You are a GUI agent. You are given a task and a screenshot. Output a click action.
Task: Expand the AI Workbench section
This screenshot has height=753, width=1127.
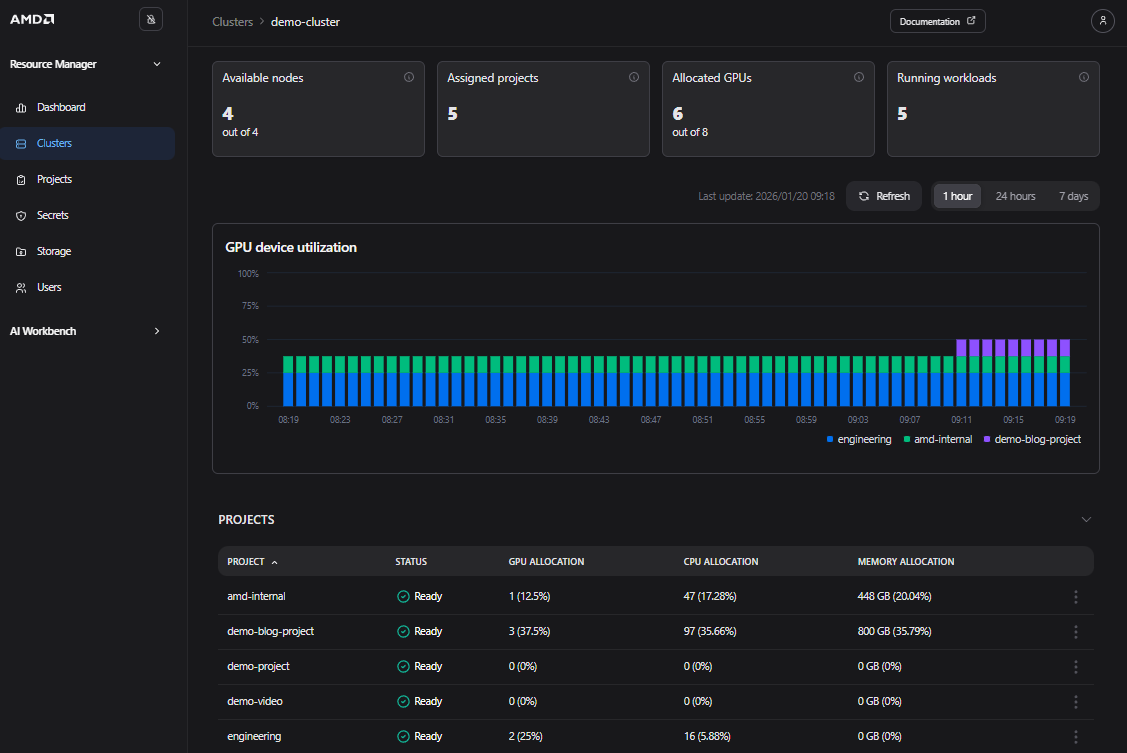click(156, 331)
